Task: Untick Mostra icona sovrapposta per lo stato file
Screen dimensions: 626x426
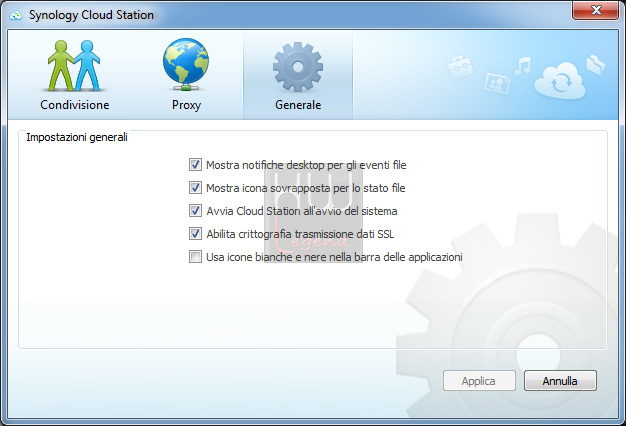Action: coord(195,187)
